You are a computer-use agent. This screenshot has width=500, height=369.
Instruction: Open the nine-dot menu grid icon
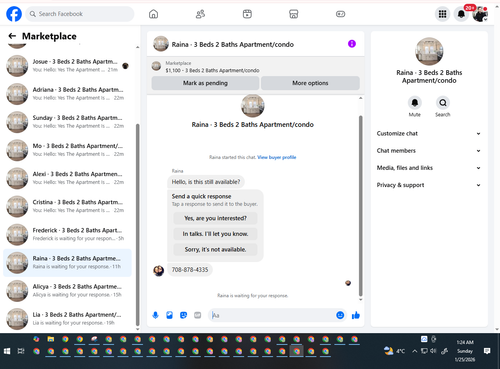coord(442,14)
